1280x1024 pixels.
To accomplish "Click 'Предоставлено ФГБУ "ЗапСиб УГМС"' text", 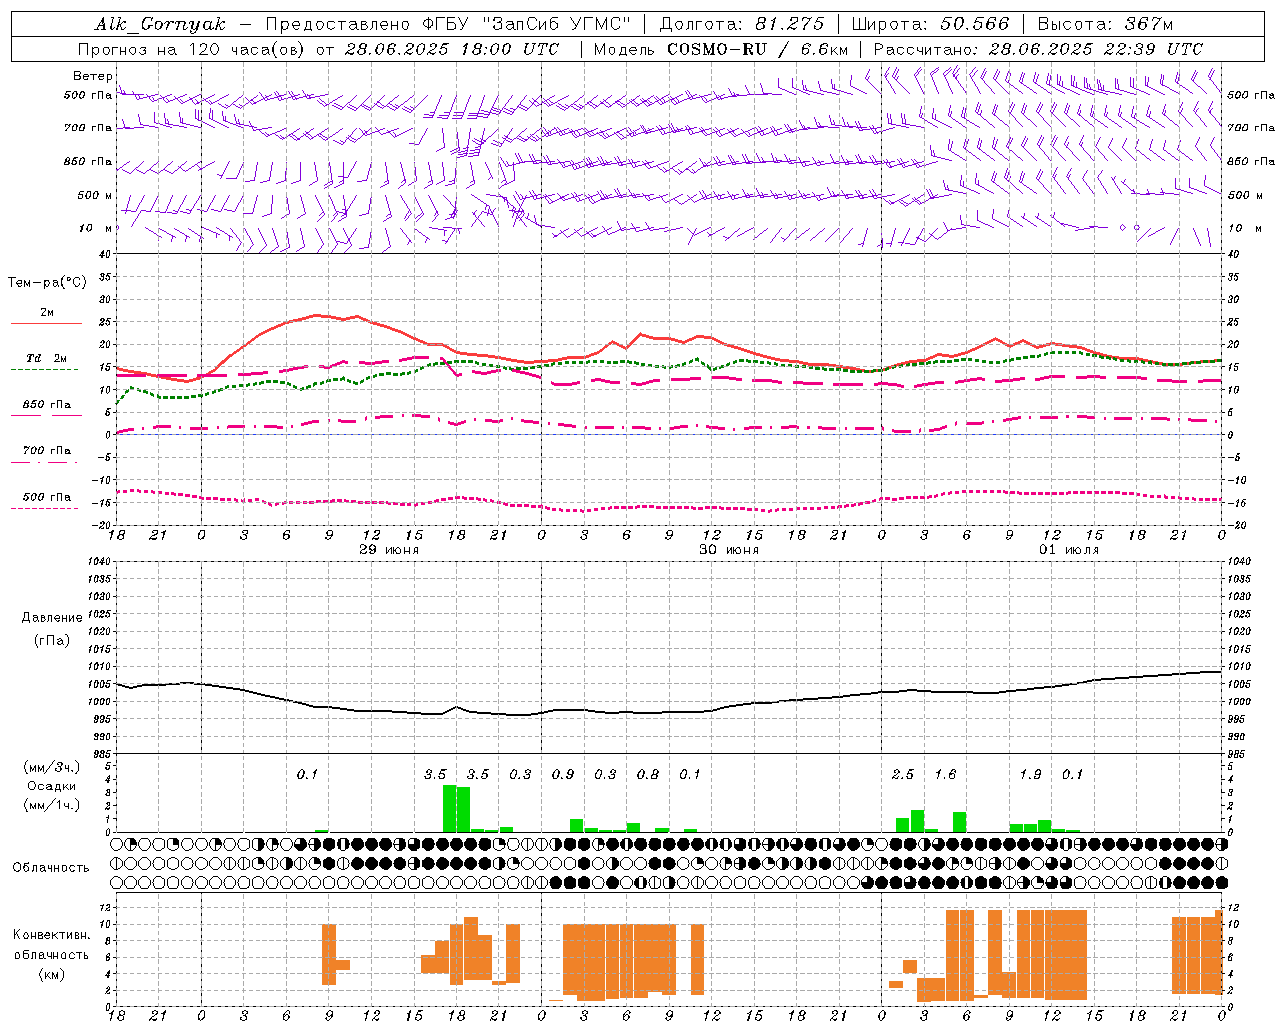I will pos(448,24).
